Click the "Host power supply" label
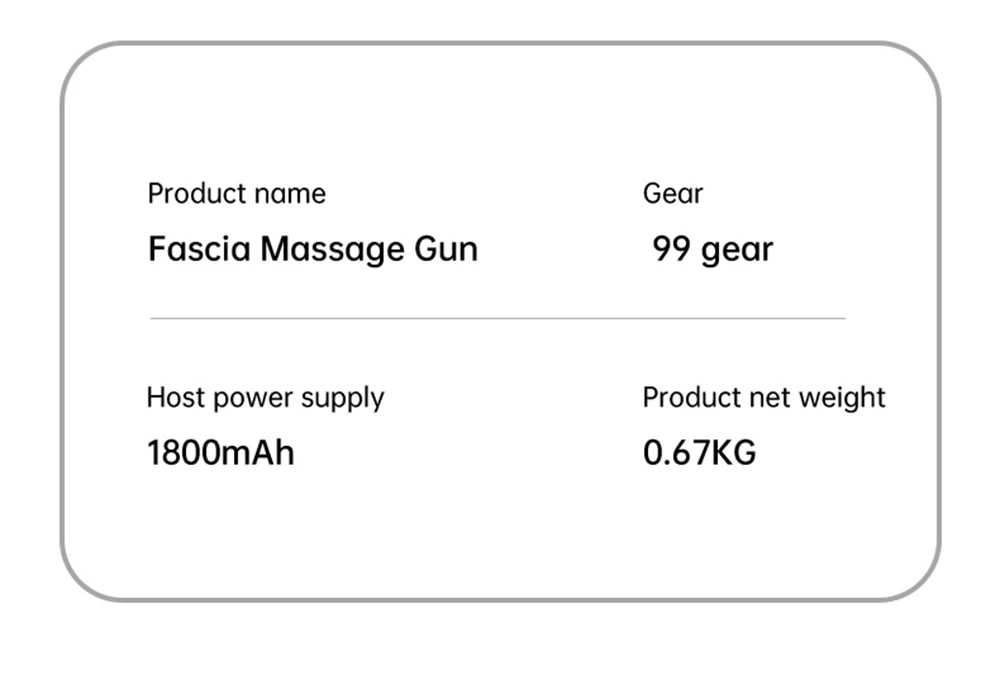The image size is (1000, 694). tap(265, 398)
